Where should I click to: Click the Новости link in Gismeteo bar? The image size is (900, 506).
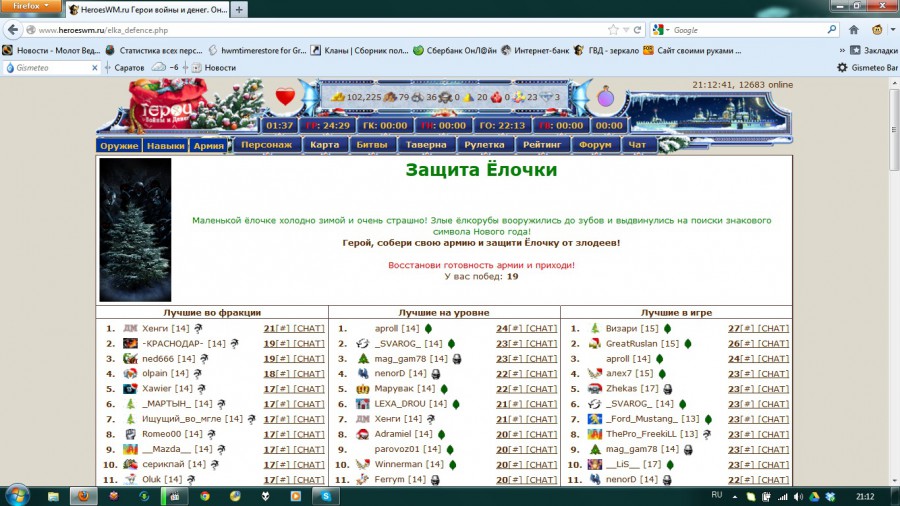point(214,68)
